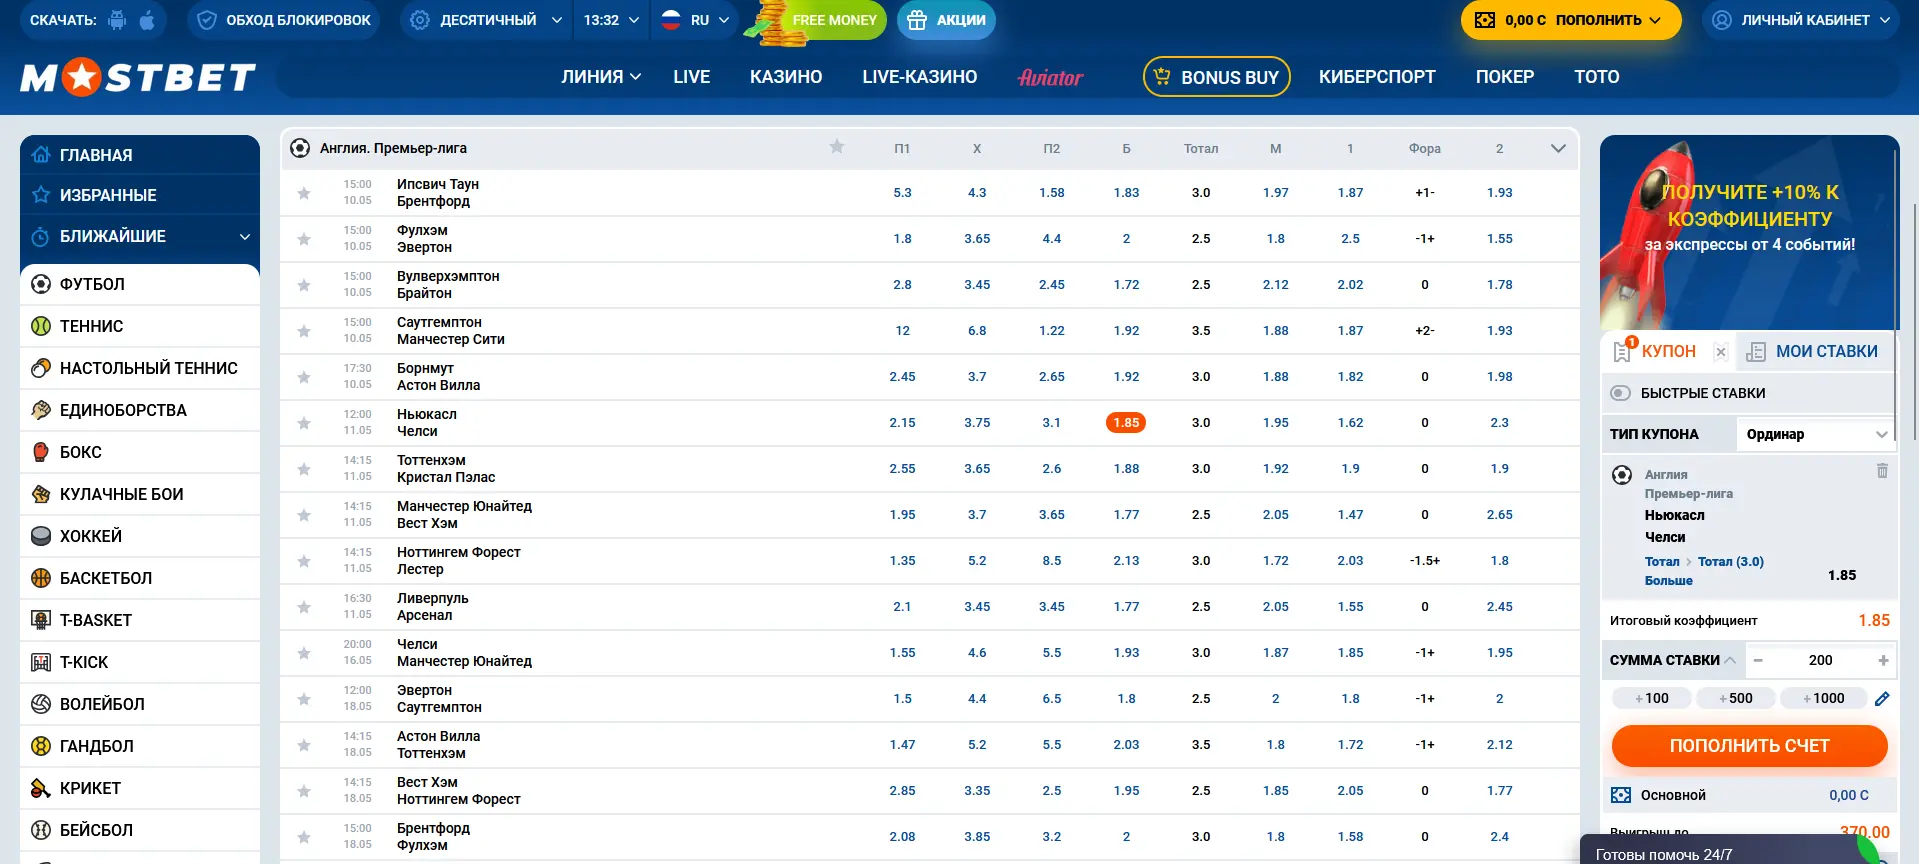
Task: Open the RU language dropdown
Action: [x=695, y=20]
